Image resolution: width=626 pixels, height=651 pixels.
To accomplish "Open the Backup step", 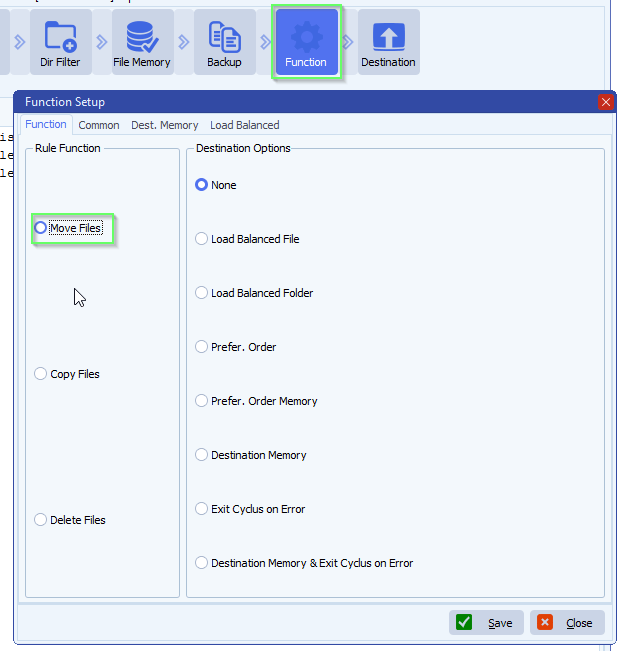I will click(x=225, y=42).
